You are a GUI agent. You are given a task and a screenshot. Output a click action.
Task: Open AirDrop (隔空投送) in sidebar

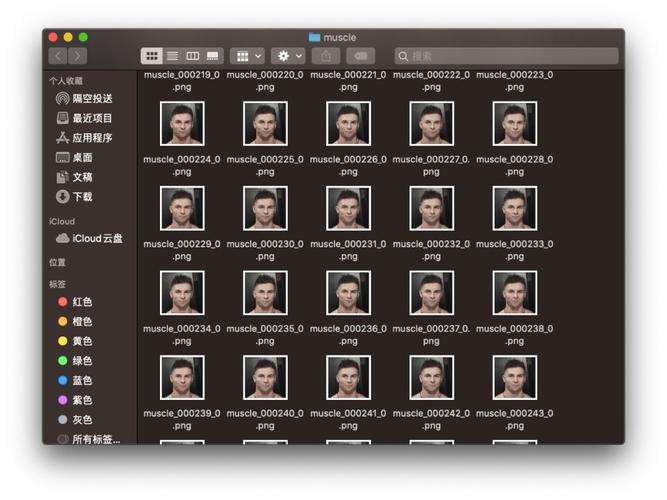pos(84,99)
